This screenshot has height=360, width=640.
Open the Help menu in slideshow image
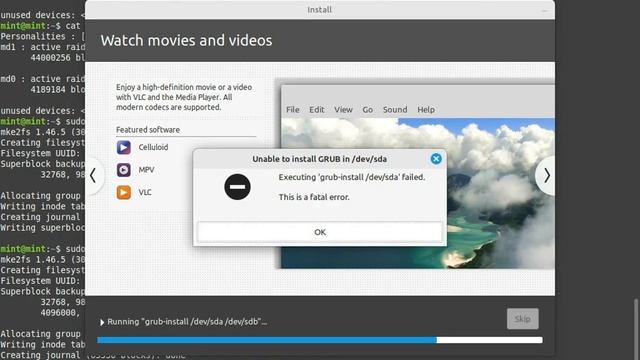[x=426, y=110]
